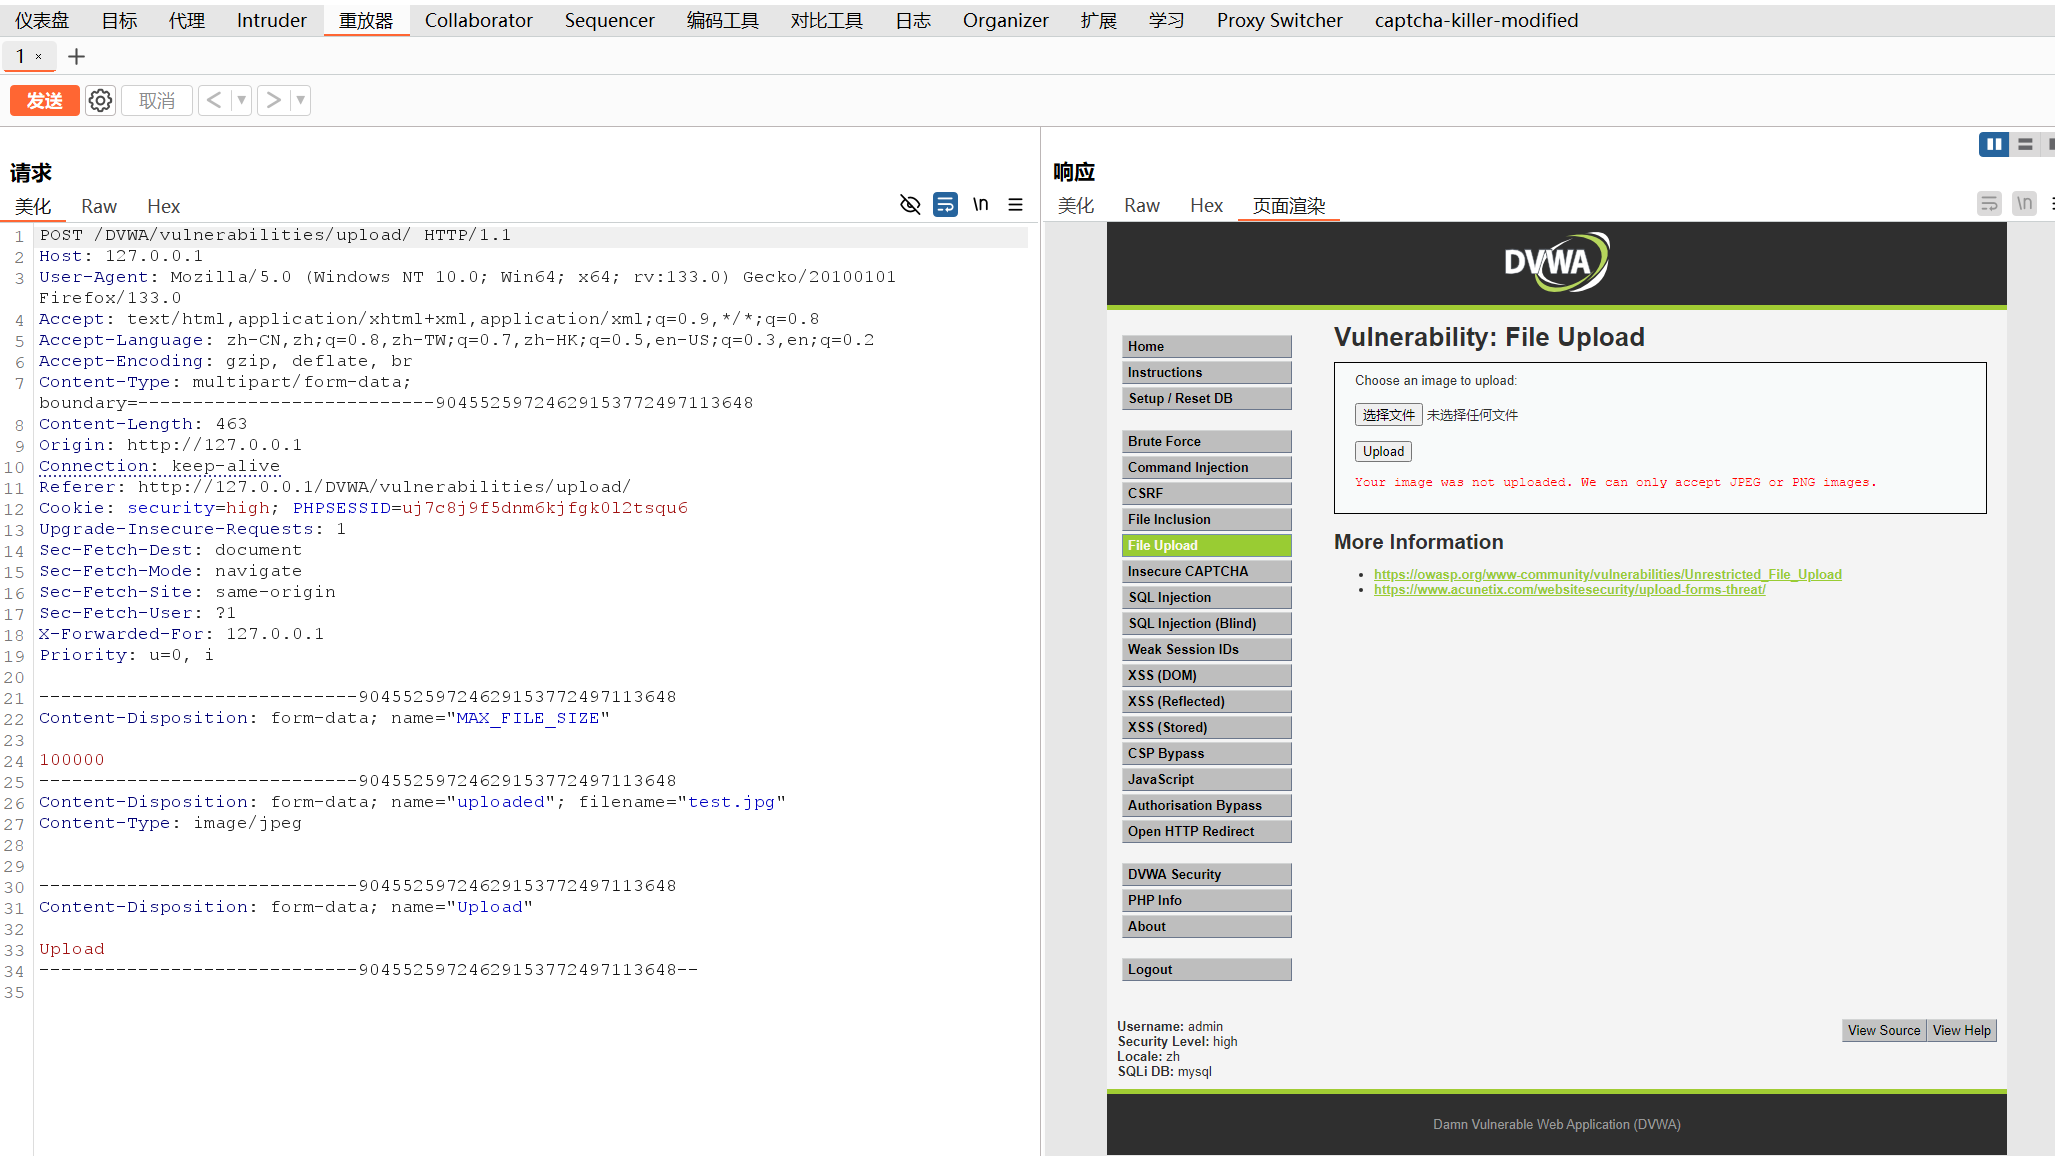
Task: Open the Intruder tab
Action: [271, 20]
